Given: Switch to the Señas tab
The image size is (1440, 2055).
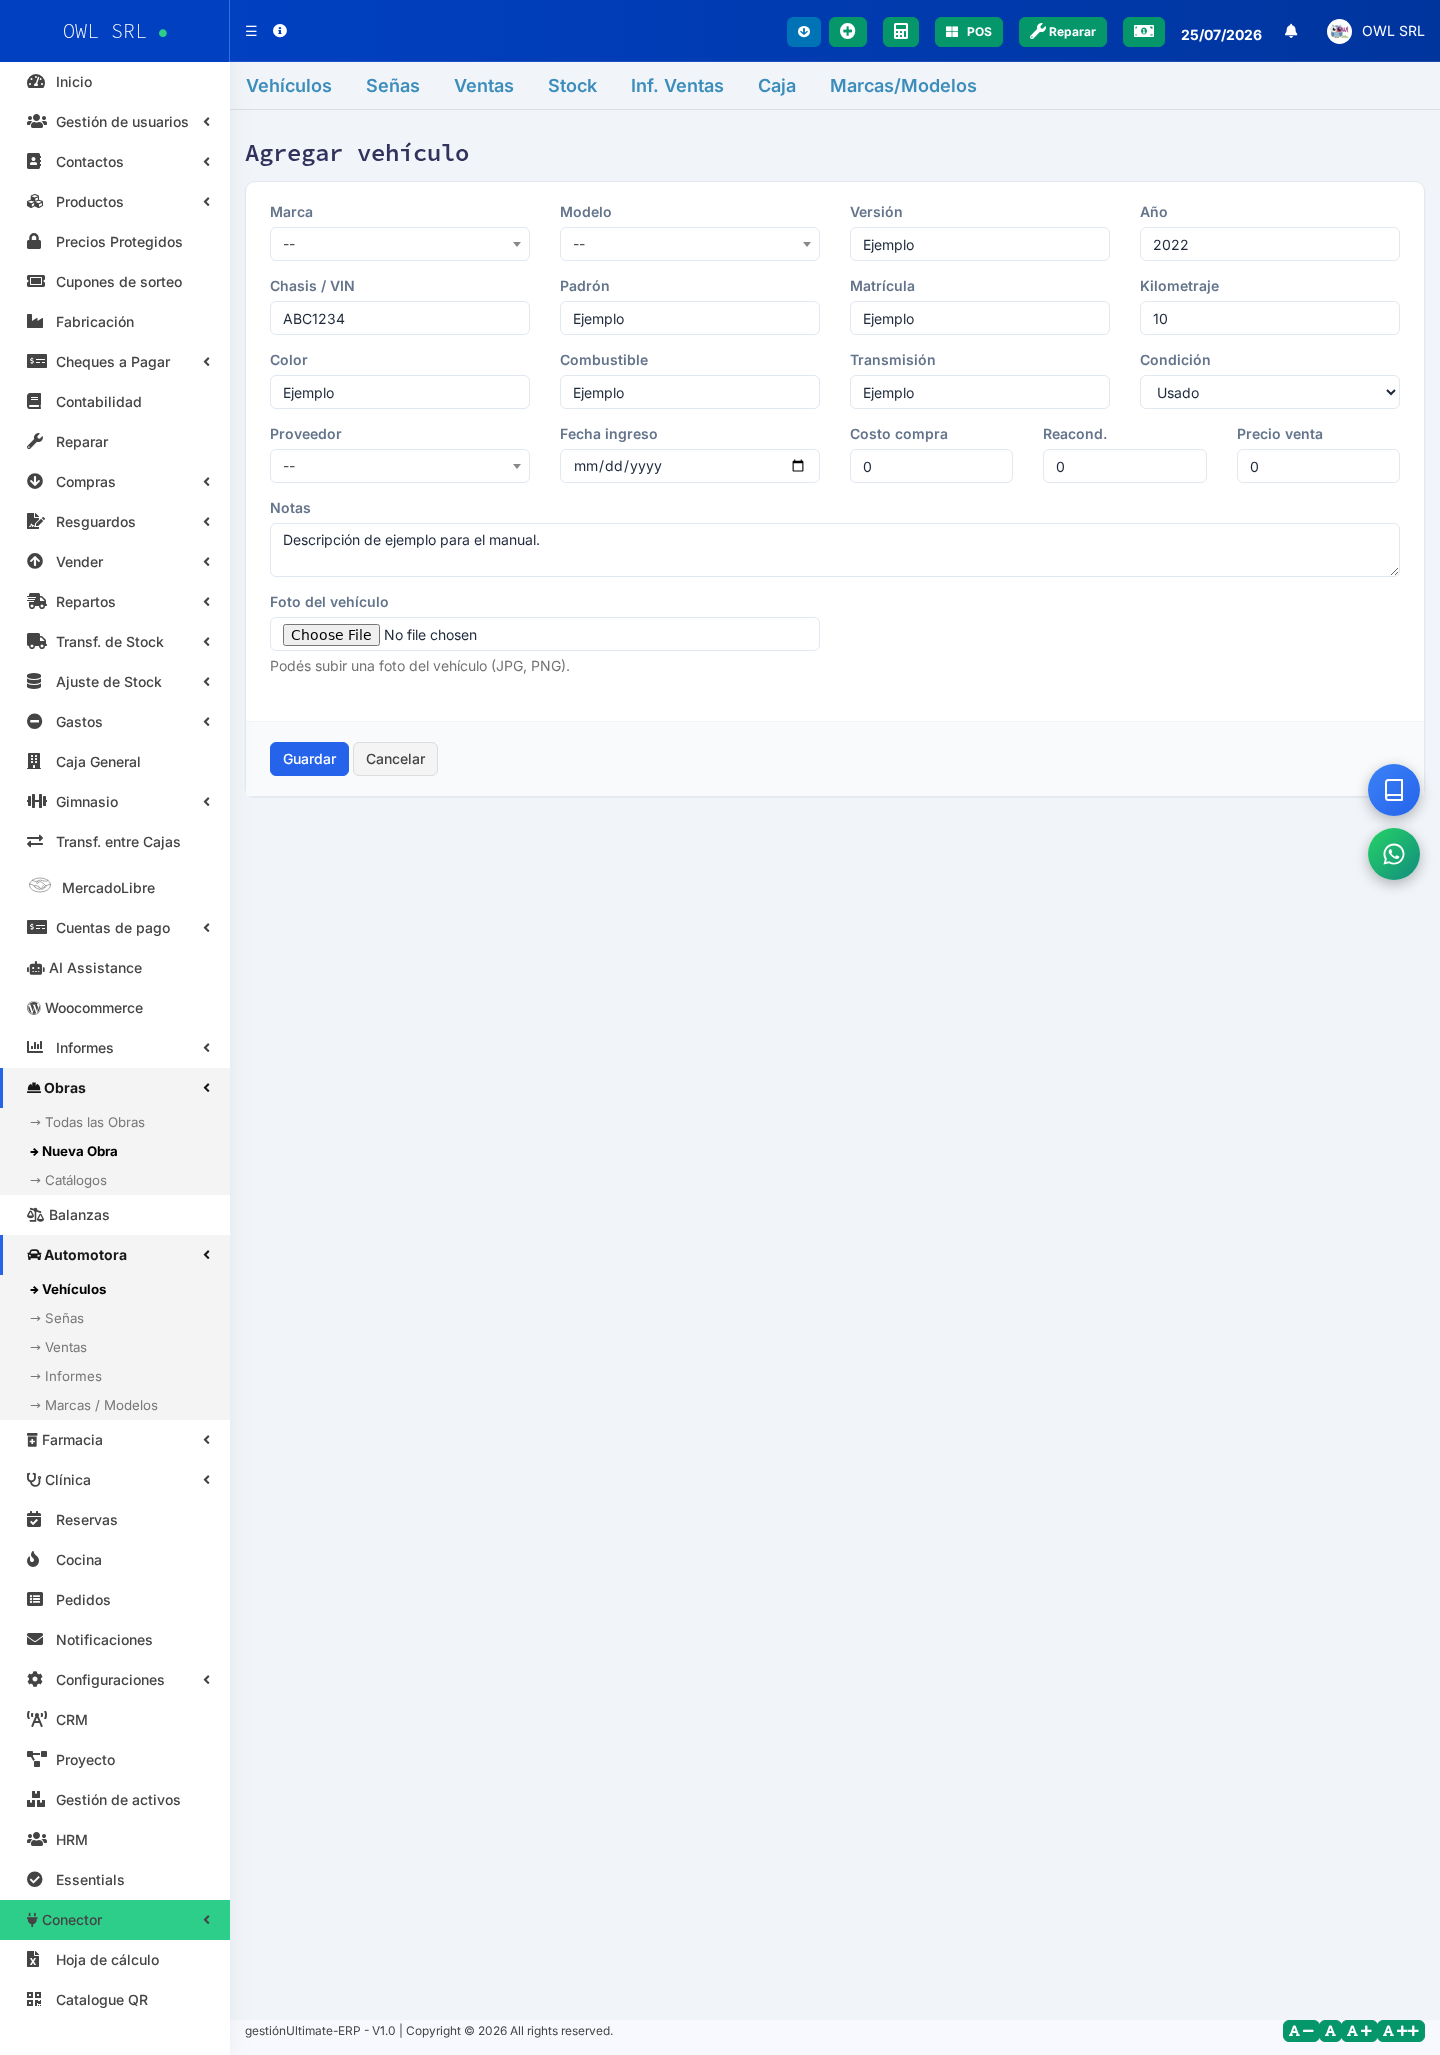Looking at the screenshot, I should pyautogui.click(x=393, y=86).
